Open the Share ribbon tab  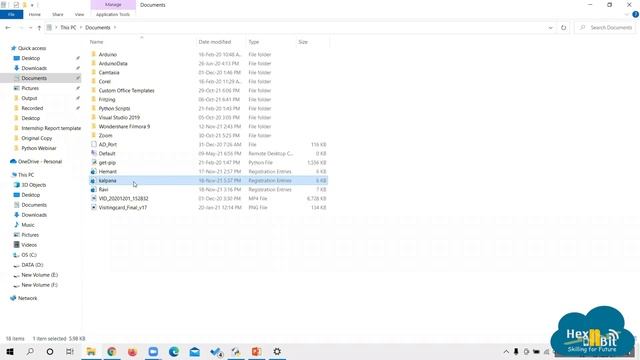click(x=58, y=14)
